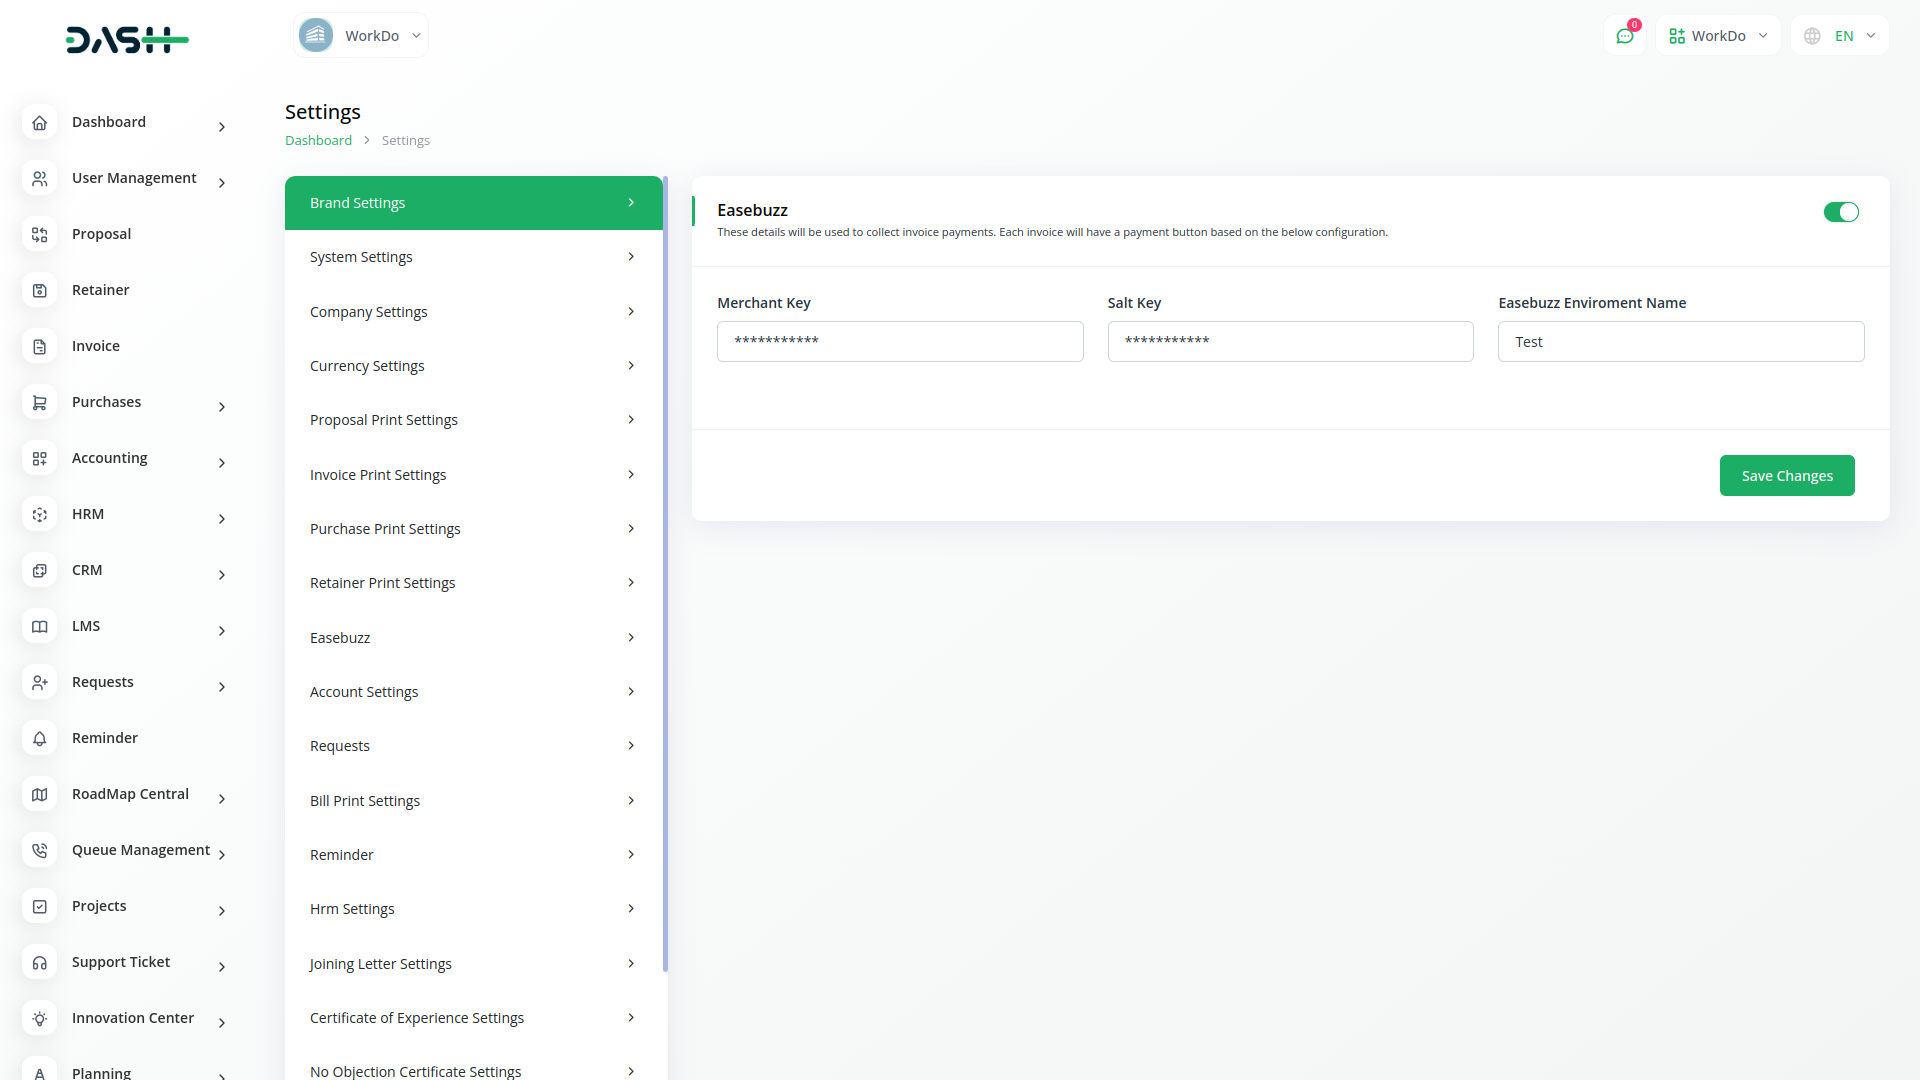Viewport: 1920px width, 1080px height.
Task: Click the Dashboard home icon in sidebar
Action: point(40,123)
